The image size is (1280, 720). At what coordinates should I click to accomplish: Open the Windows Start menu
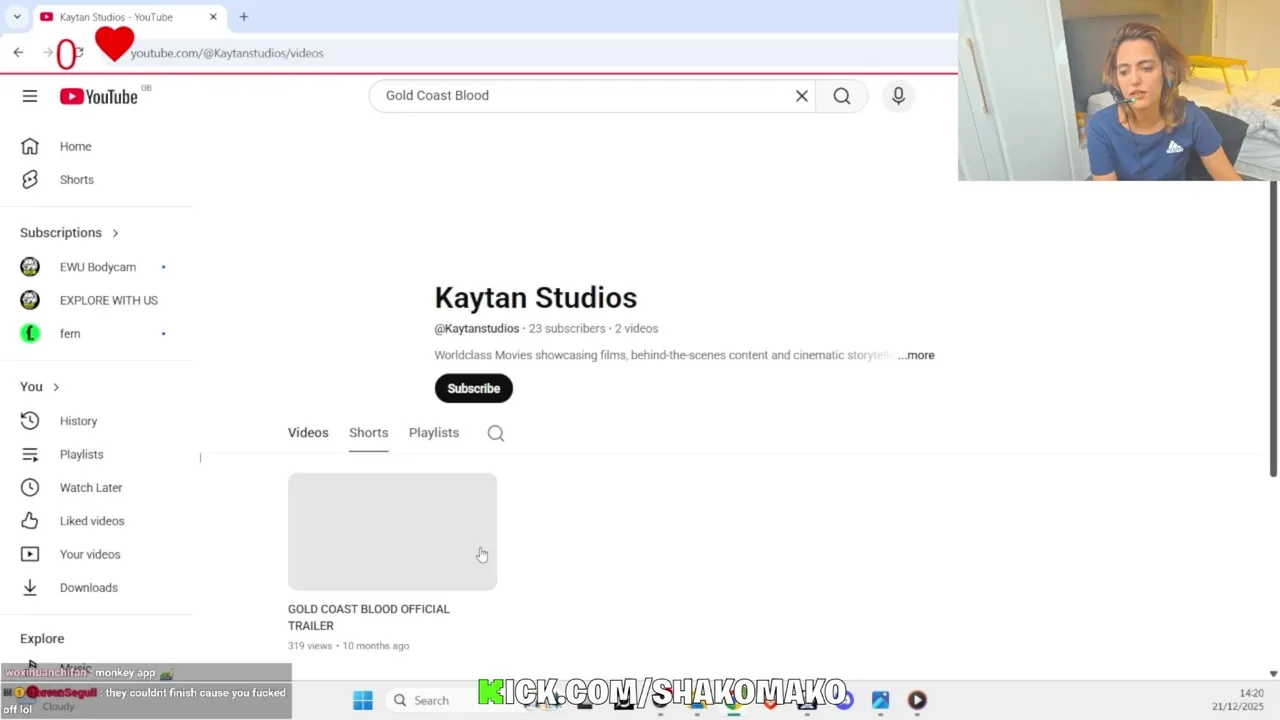(x=363, y=700)
